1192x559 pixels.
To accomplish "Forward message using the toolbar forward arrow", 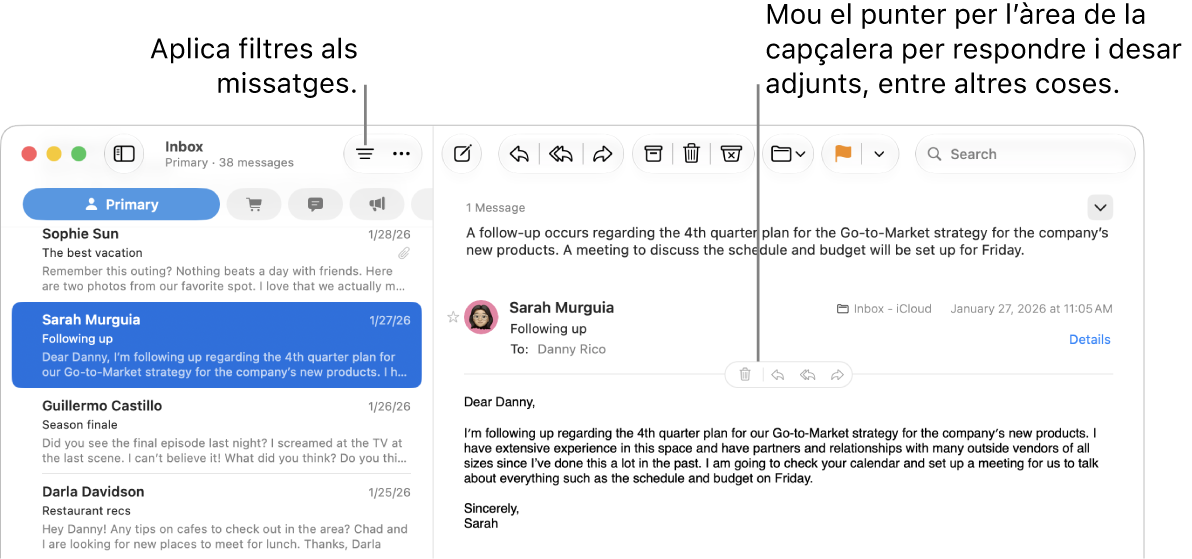I will [603, 154].
